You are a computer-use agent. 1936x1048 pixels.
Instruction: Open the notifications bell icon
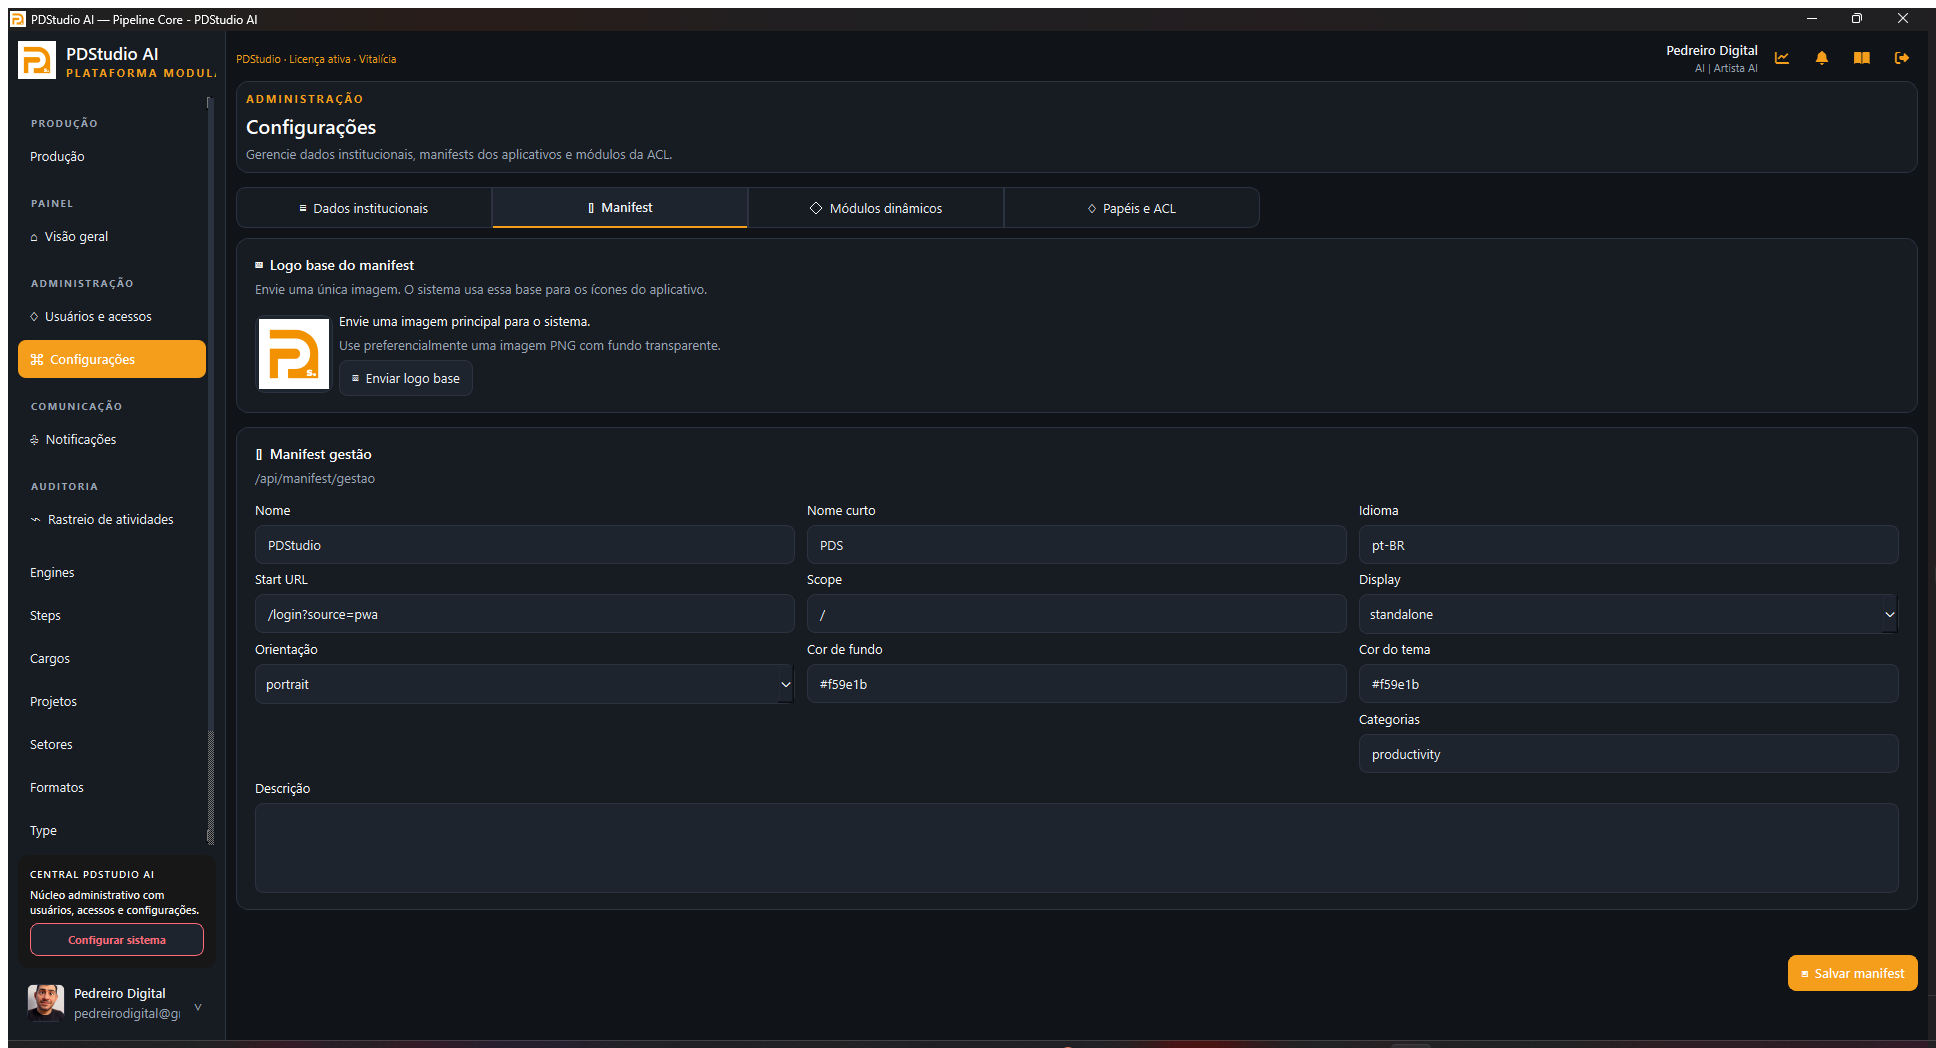point(1822,58)
